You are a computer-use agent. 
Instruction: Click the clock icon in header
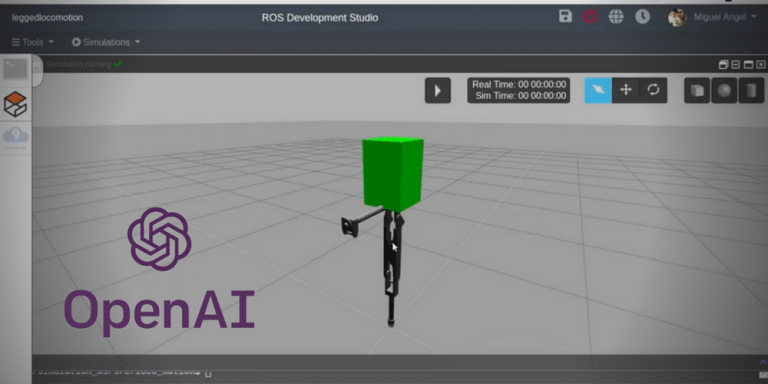click(643, 17)
